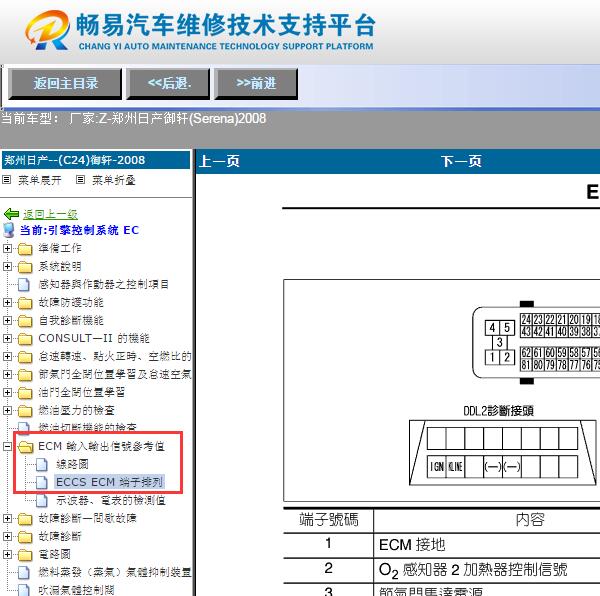Open the 下一页 next page link

click(461, 161)
